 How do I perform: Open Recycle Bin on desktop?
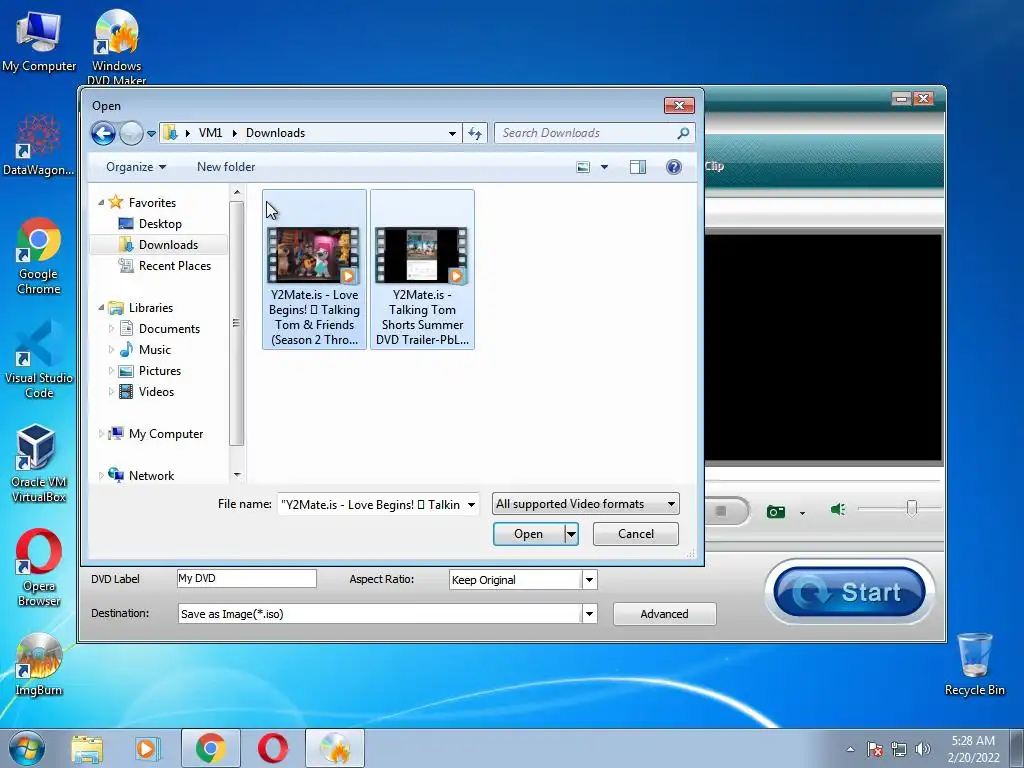click(x=974, y=664)
